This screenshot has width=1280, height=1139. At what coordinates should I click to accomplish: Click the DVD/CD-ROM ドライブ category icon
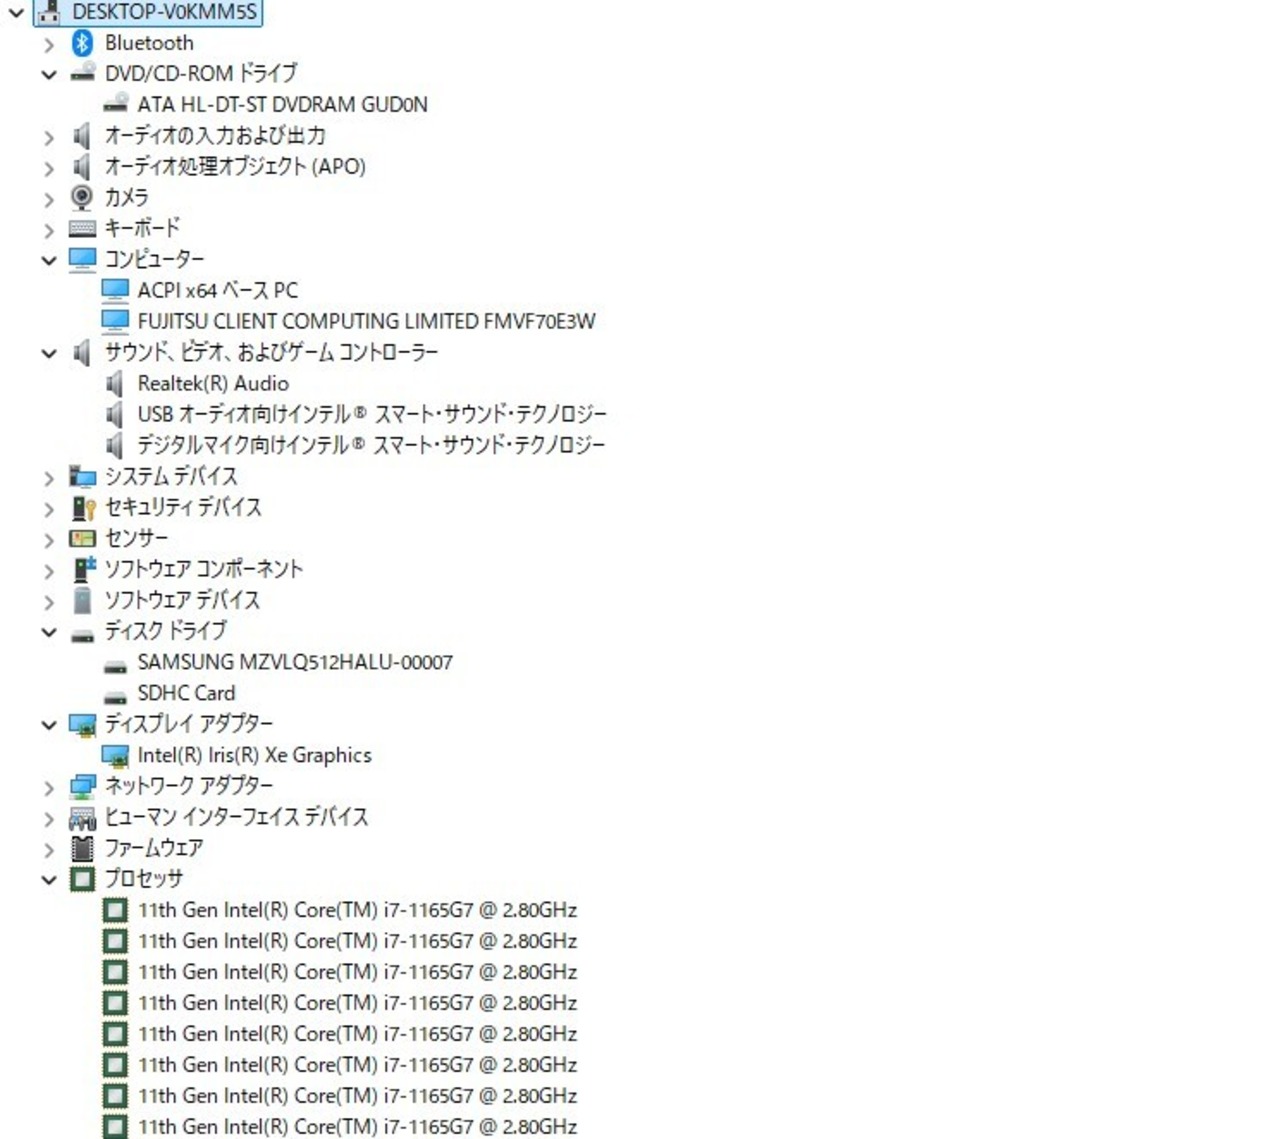click(x=82, y=73)
